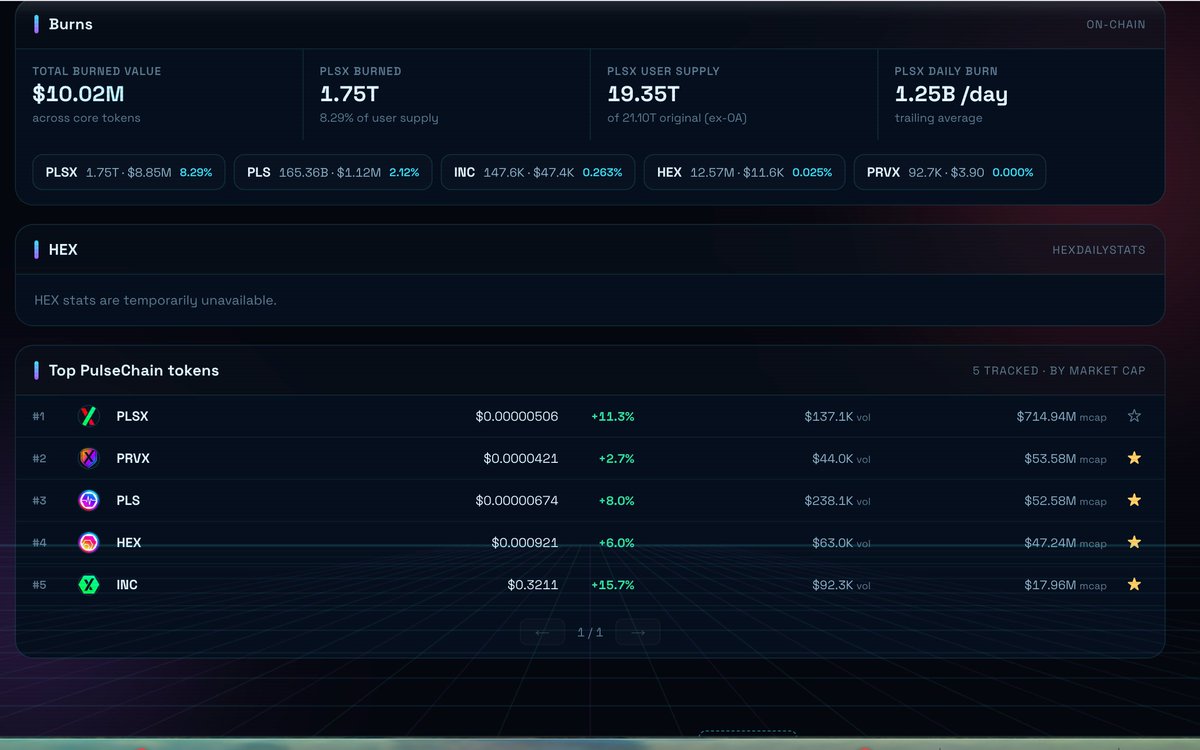Click the HEX token logo icon
This screenshot has width=1200, height=750.
89,542
